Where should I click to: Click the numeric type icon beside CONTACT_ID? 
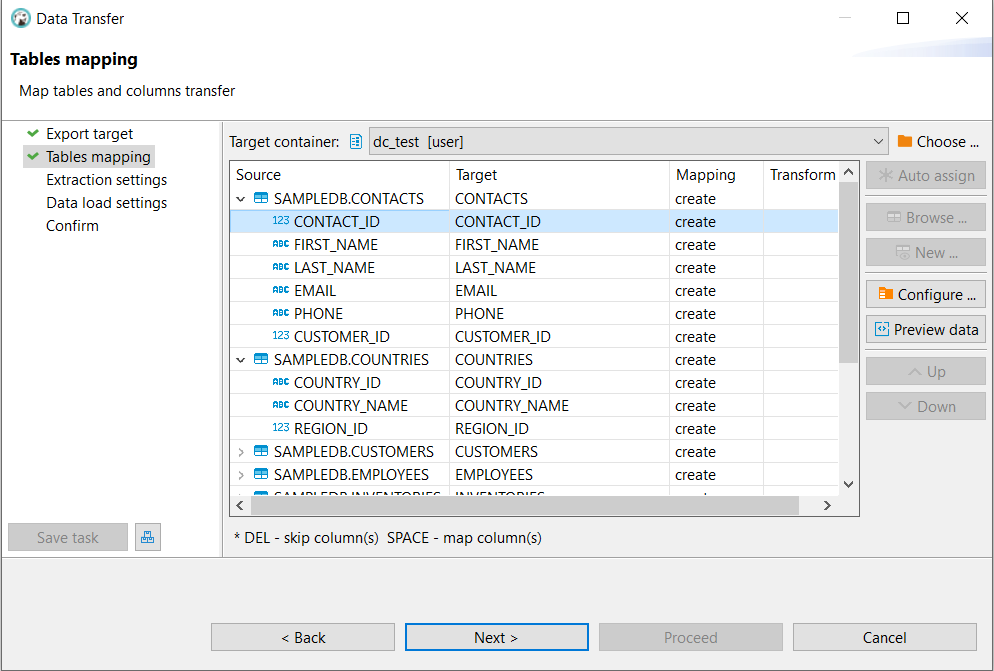point(281,221)
